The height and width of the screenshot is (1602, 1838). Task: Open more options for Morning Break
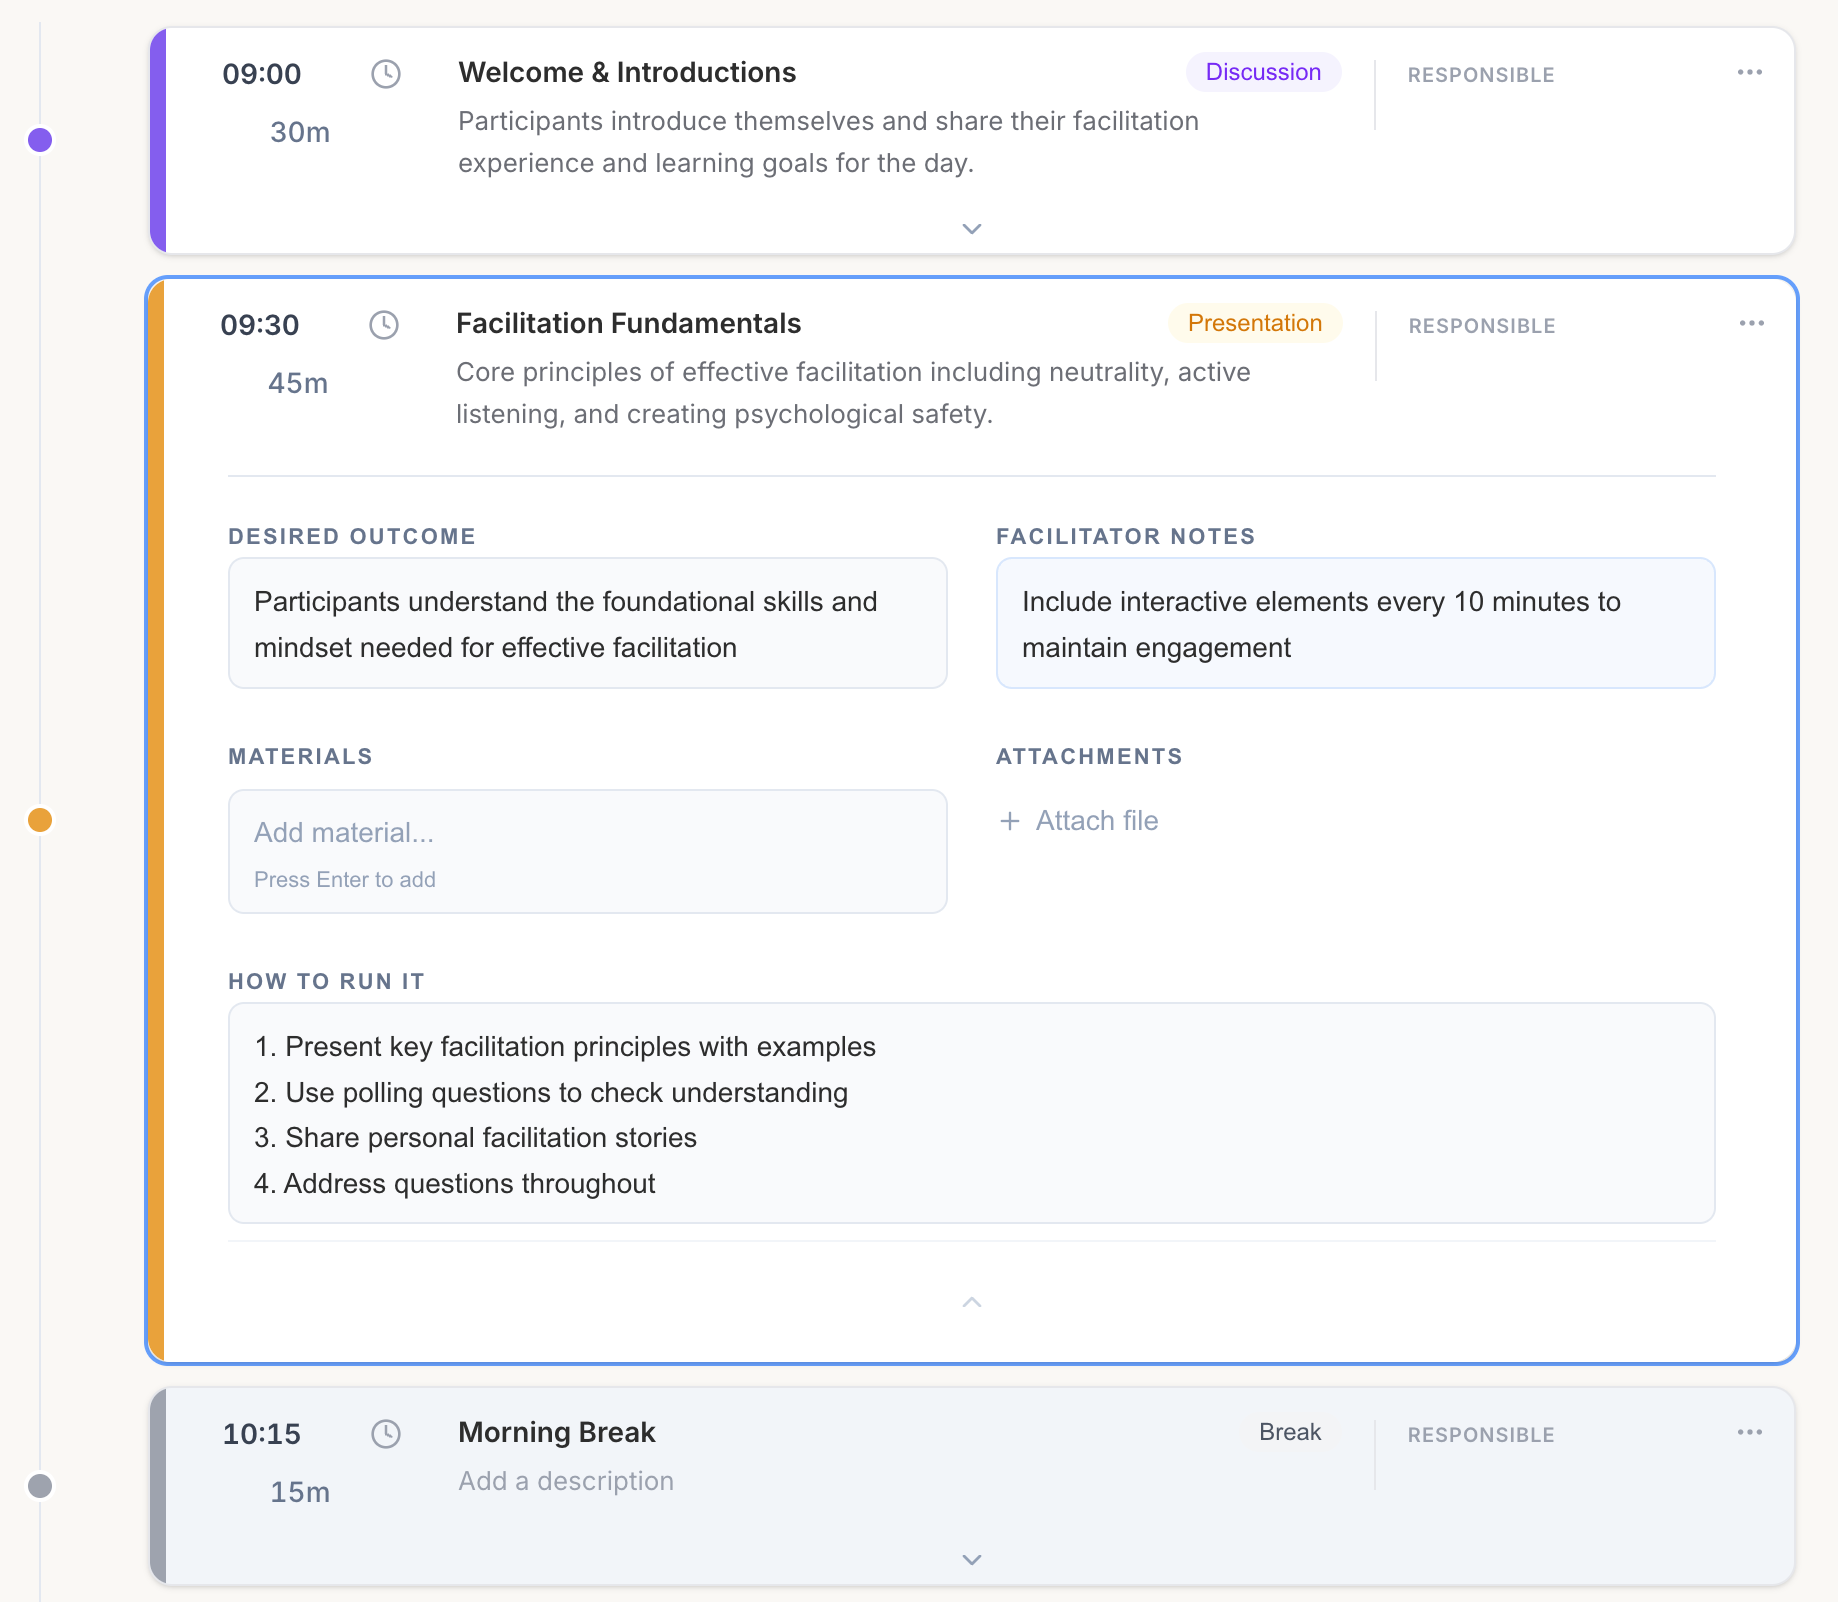pyautogui.click(x=1752, y=1431)
